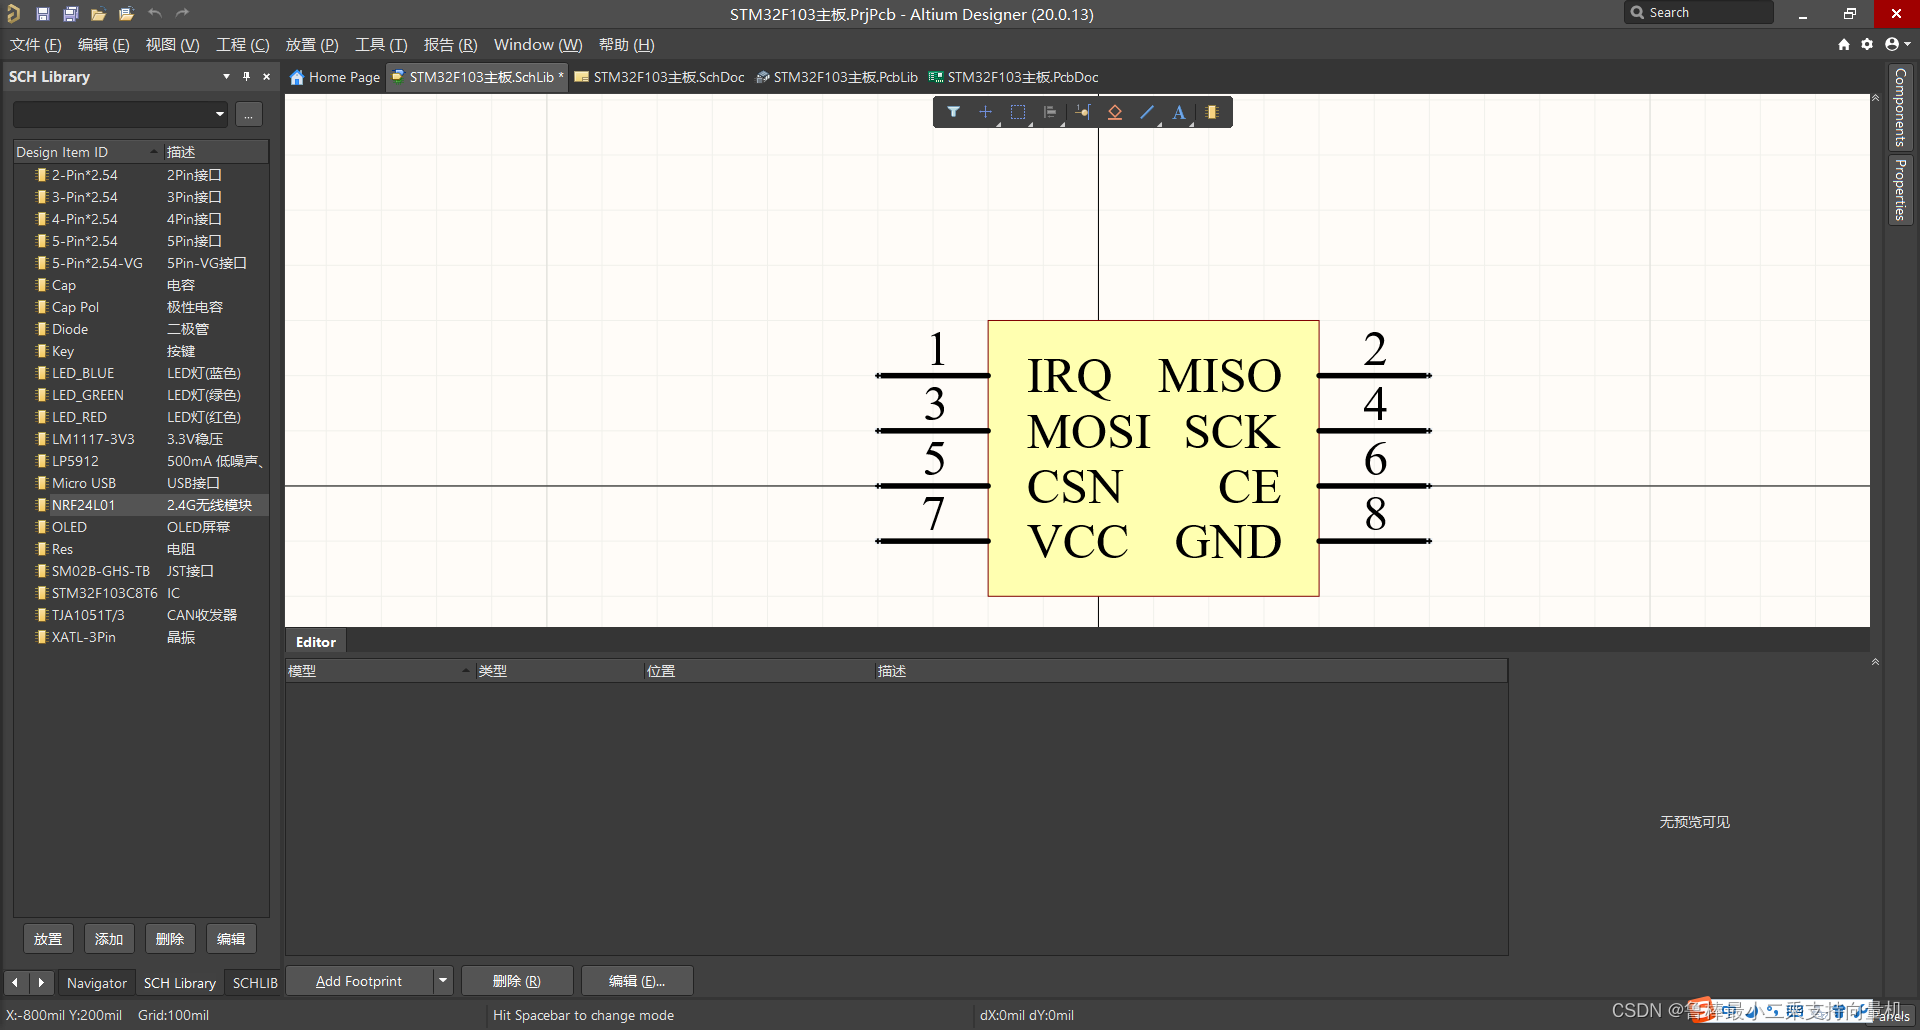Open the 帮助 (H) menu
Viewport: 1920px width, 1030px height.
(x=626, y=45)
